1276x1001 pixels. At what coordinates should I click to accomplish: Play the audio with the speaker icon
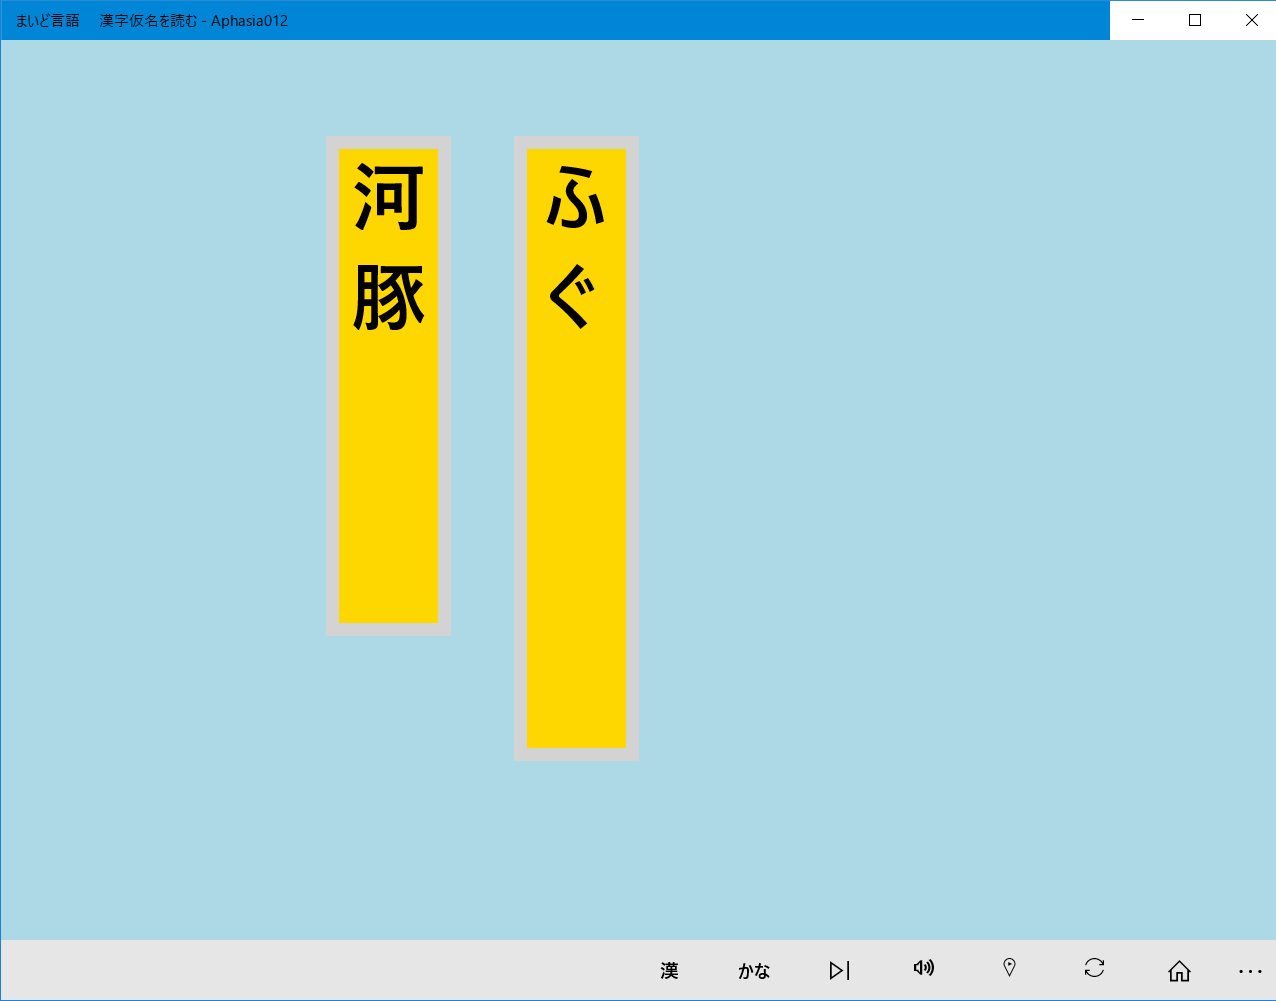pyautogui.click(x=924, y=968)
